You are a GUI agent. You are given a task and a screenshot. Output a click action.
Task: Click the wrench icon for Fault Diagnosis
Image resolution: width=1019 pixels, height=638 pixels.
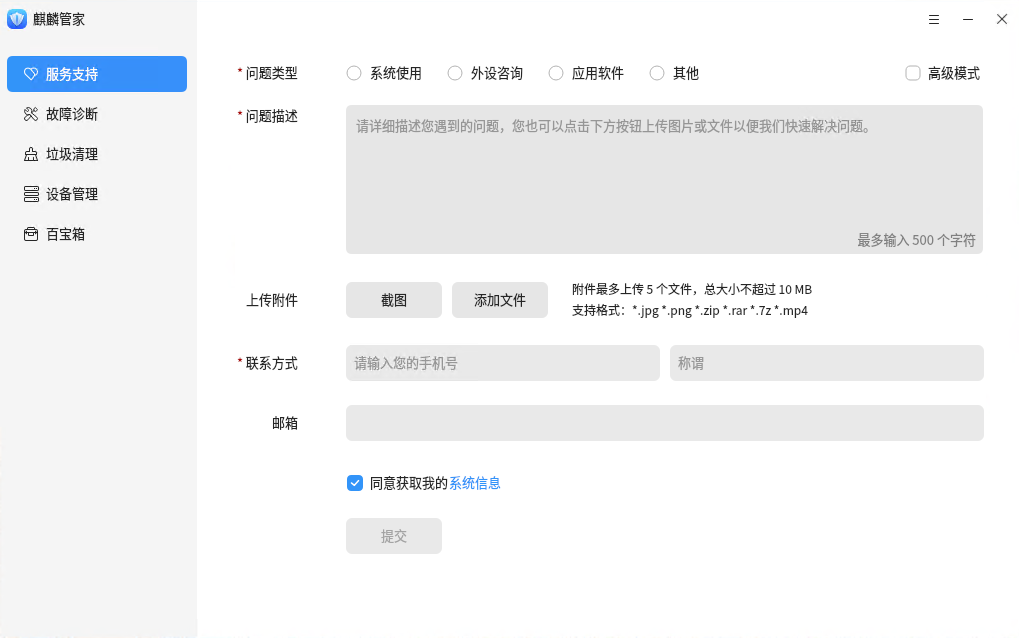click(31, 114)
